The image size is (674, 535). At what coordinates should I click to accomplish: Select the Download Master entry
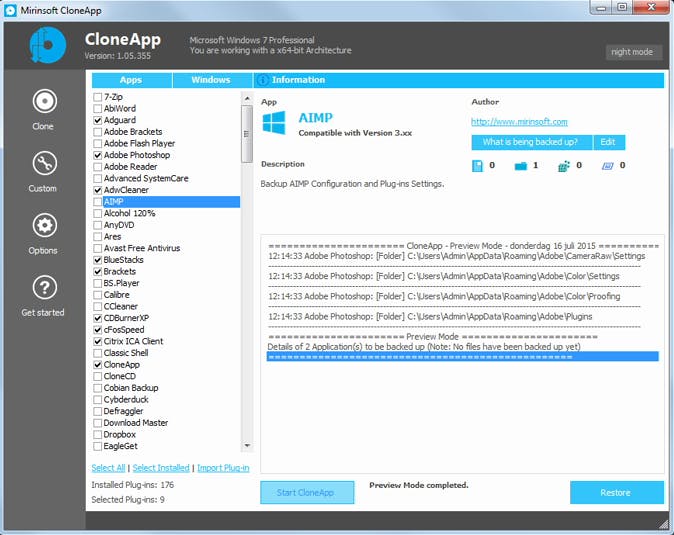136,423
